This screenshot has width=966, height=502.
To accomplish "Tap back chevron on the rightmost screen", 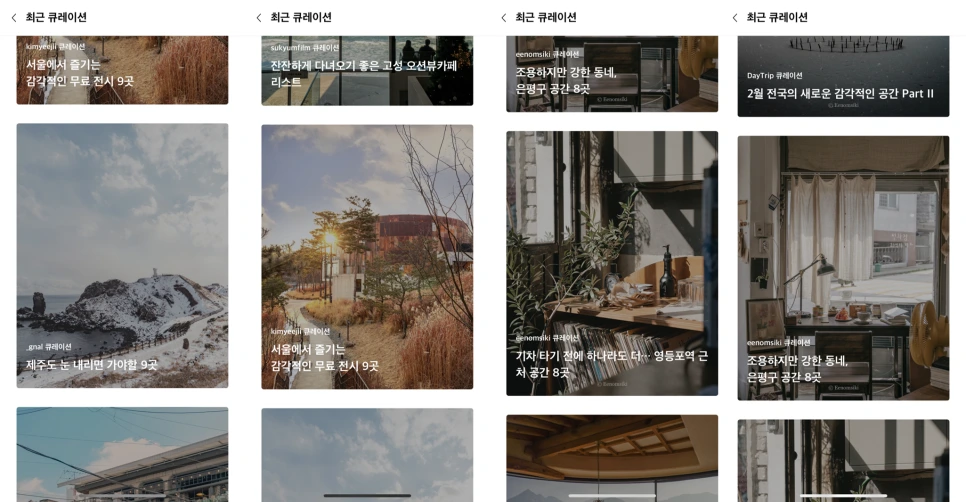I will [x=734, y=18].
